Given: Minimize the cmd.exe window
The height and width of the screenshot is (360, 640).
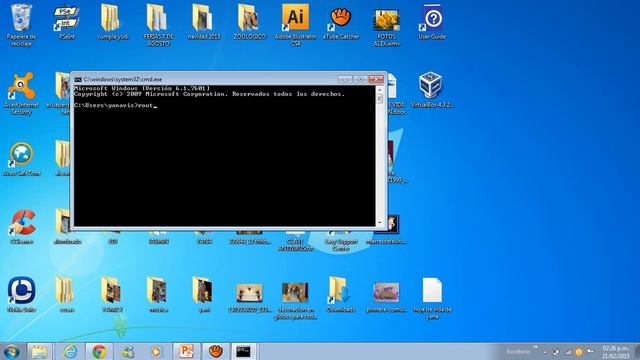Looking at the screenshot, I should (345, 79).
